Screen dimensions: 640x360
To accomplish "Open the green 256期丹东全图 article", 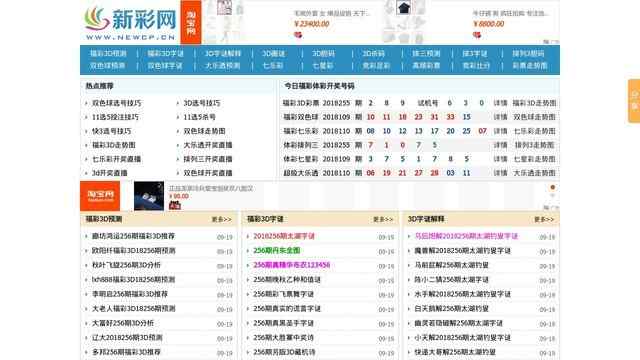I will tap(277, 251).
